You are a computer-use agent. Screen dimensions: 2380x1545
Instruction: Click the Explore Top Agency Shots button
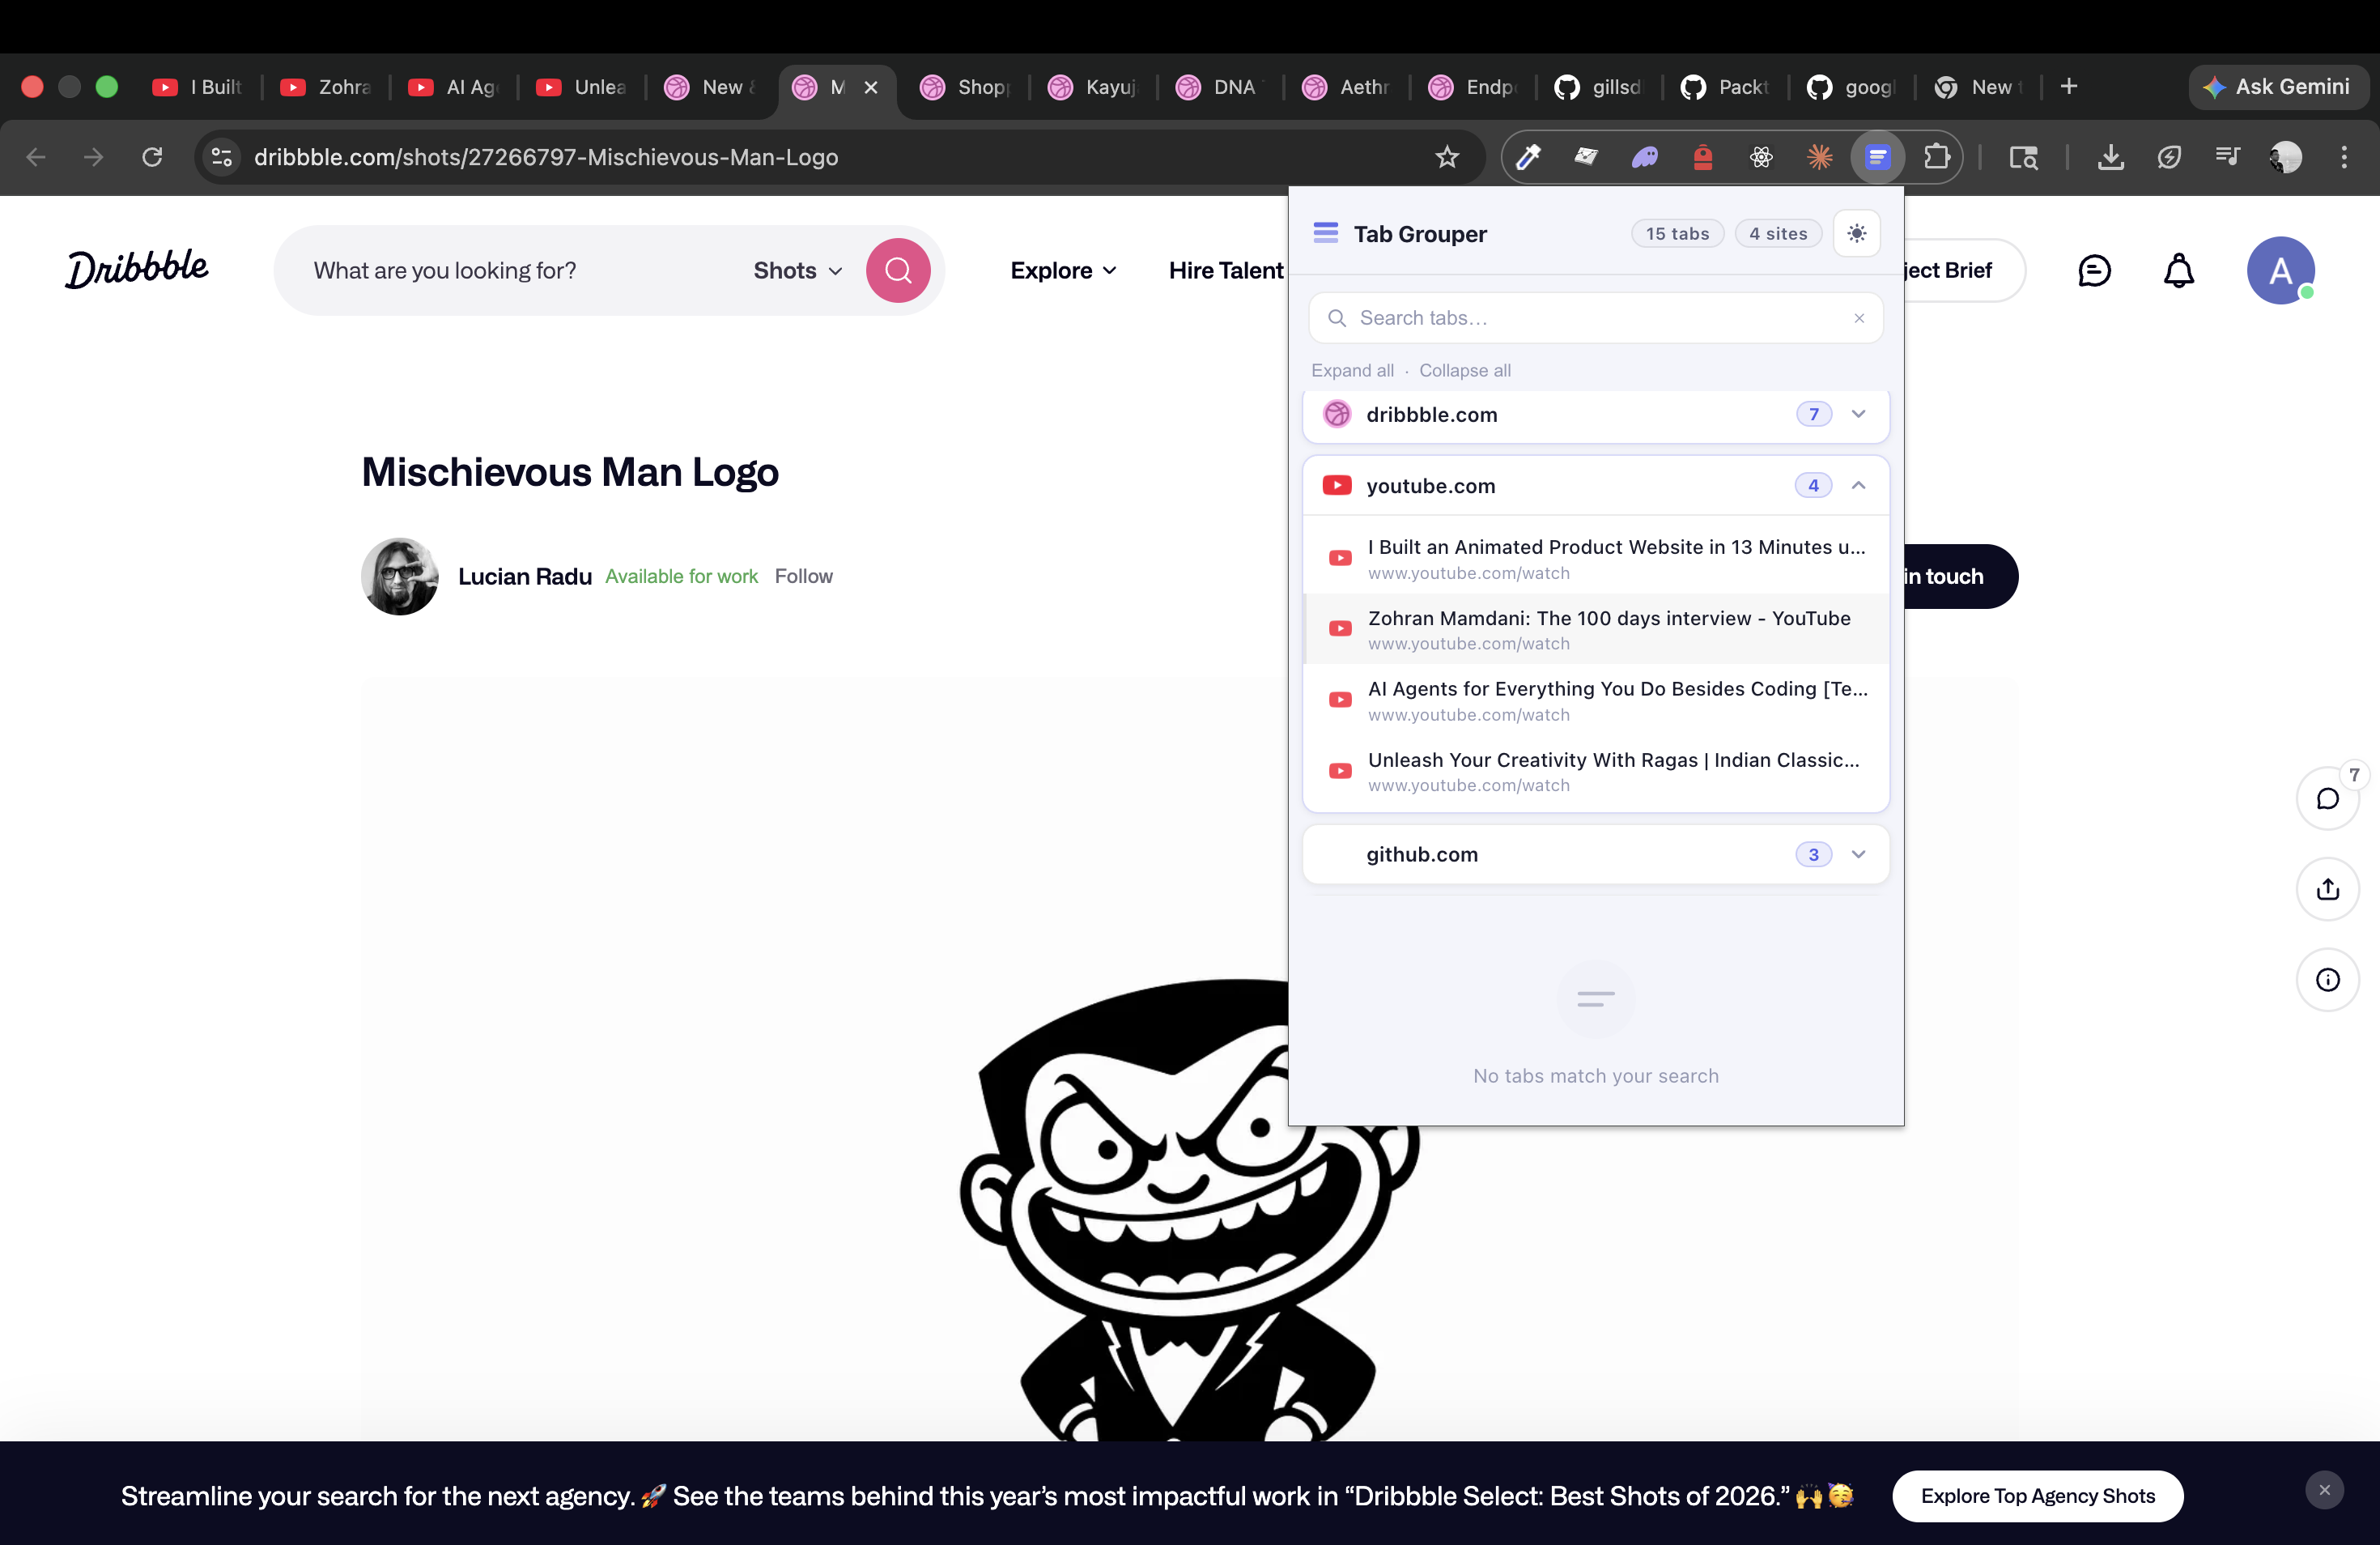(2038, 1496)
